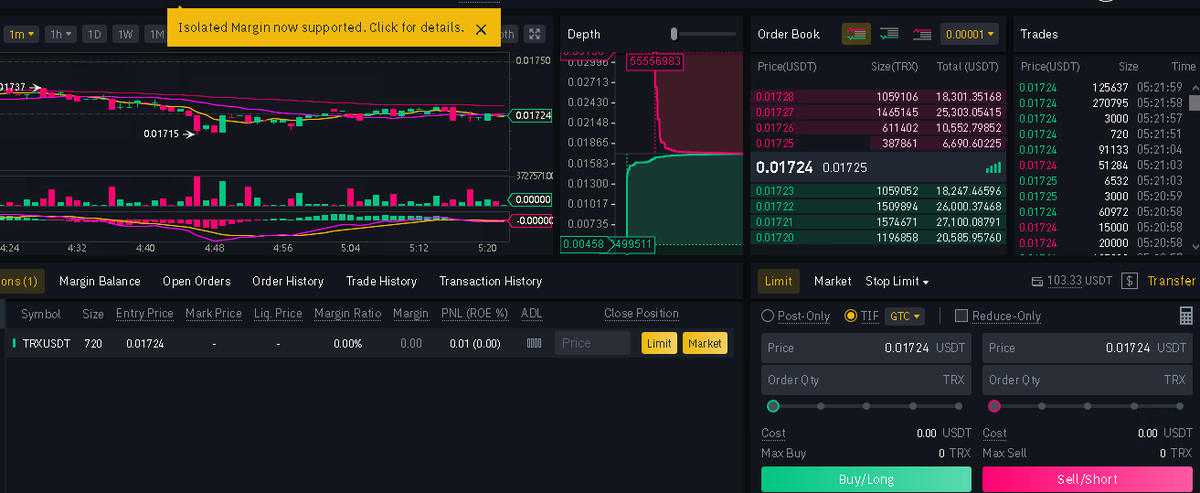Click the Buy/Long button
Image resolution: width=1200 pixels, height=493 pixels.
tap(866, 480)
